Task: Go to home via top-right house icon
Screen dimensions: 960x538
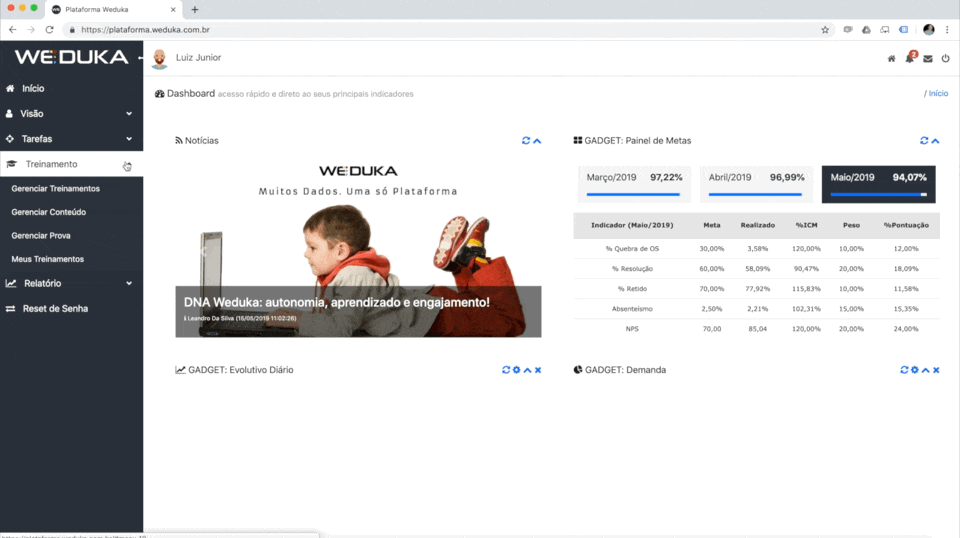Action: coord(891,59)
